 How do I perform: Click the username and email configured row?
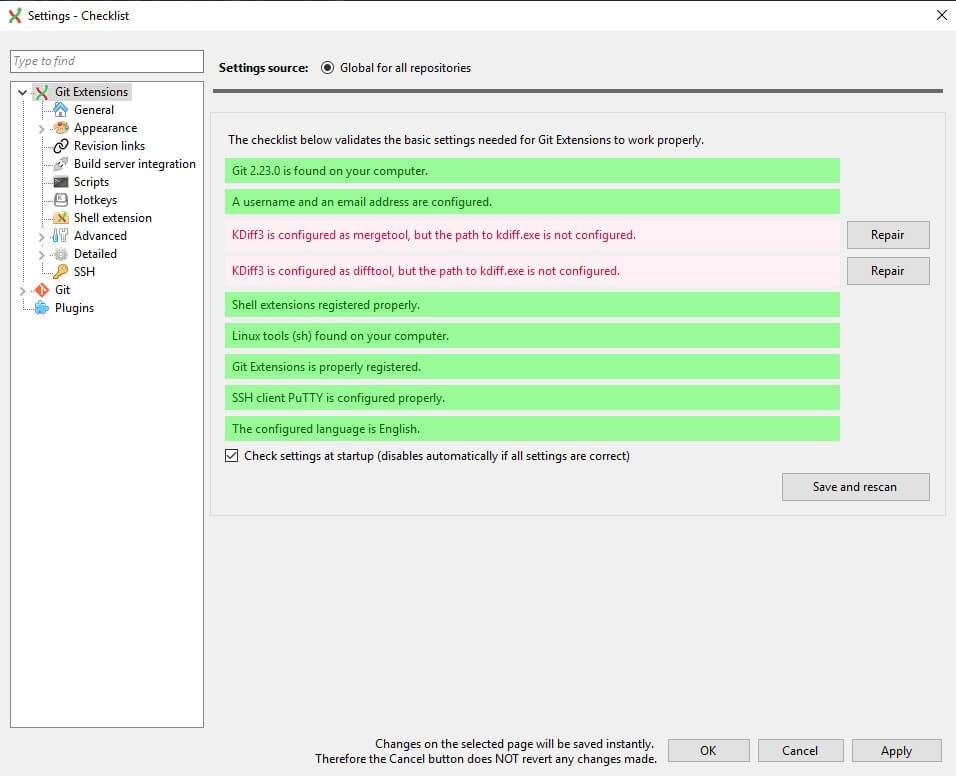click(532, 202)
